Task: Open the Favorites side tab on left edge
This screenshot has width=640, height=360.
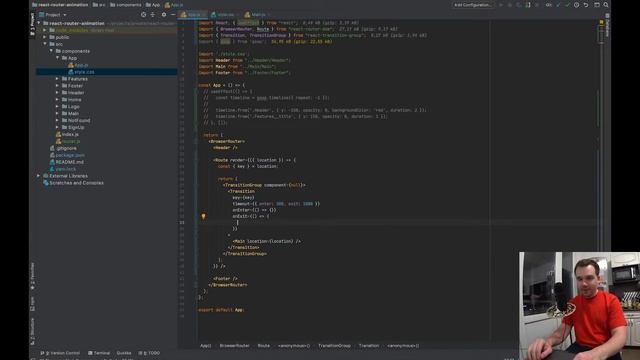Action: point(32,276)
